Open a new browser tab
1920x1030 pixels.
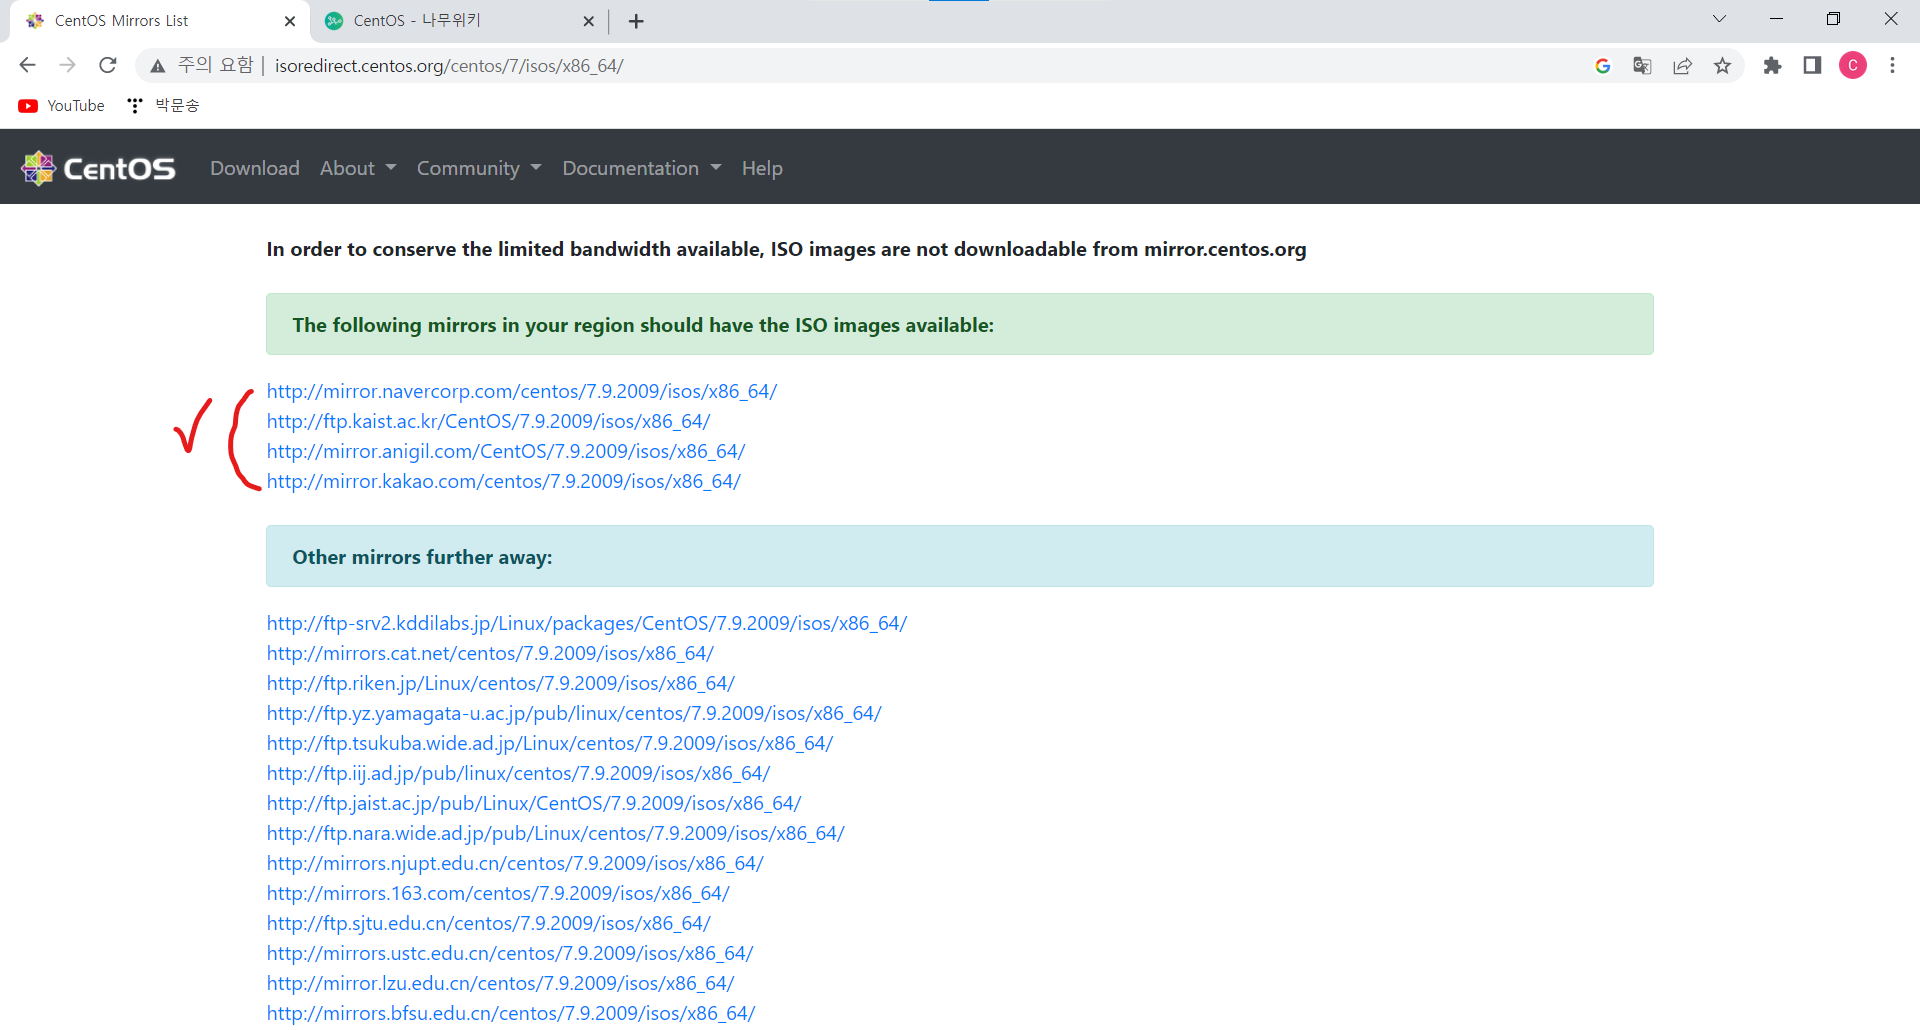(636, 21)
